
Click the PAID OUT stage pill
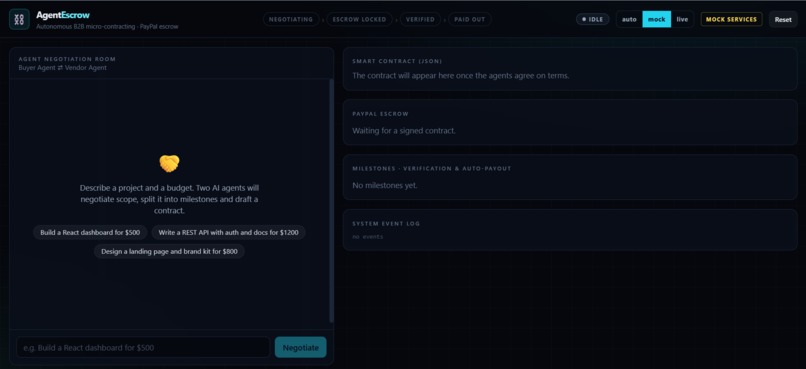(469, 20)
